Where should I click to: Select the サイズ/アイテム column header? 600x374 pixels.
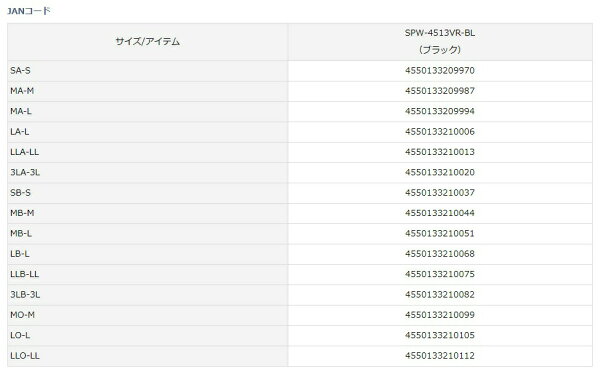tap(148, 42)
